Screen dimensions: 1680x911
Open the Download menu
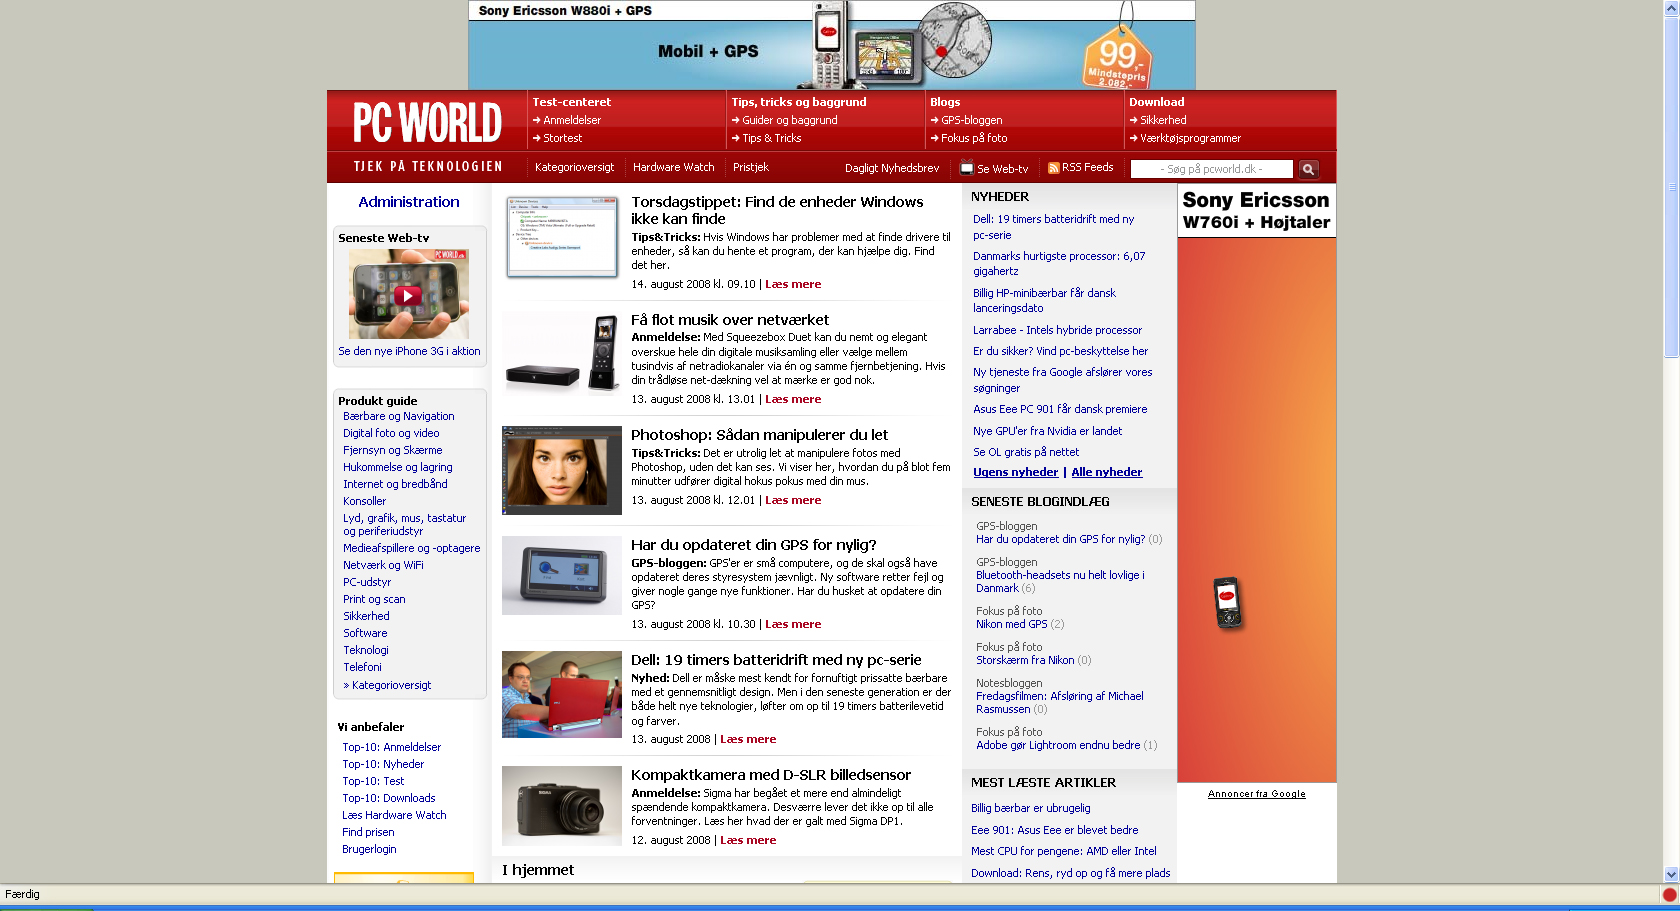pyautogui.click(x=1157, y=102)
